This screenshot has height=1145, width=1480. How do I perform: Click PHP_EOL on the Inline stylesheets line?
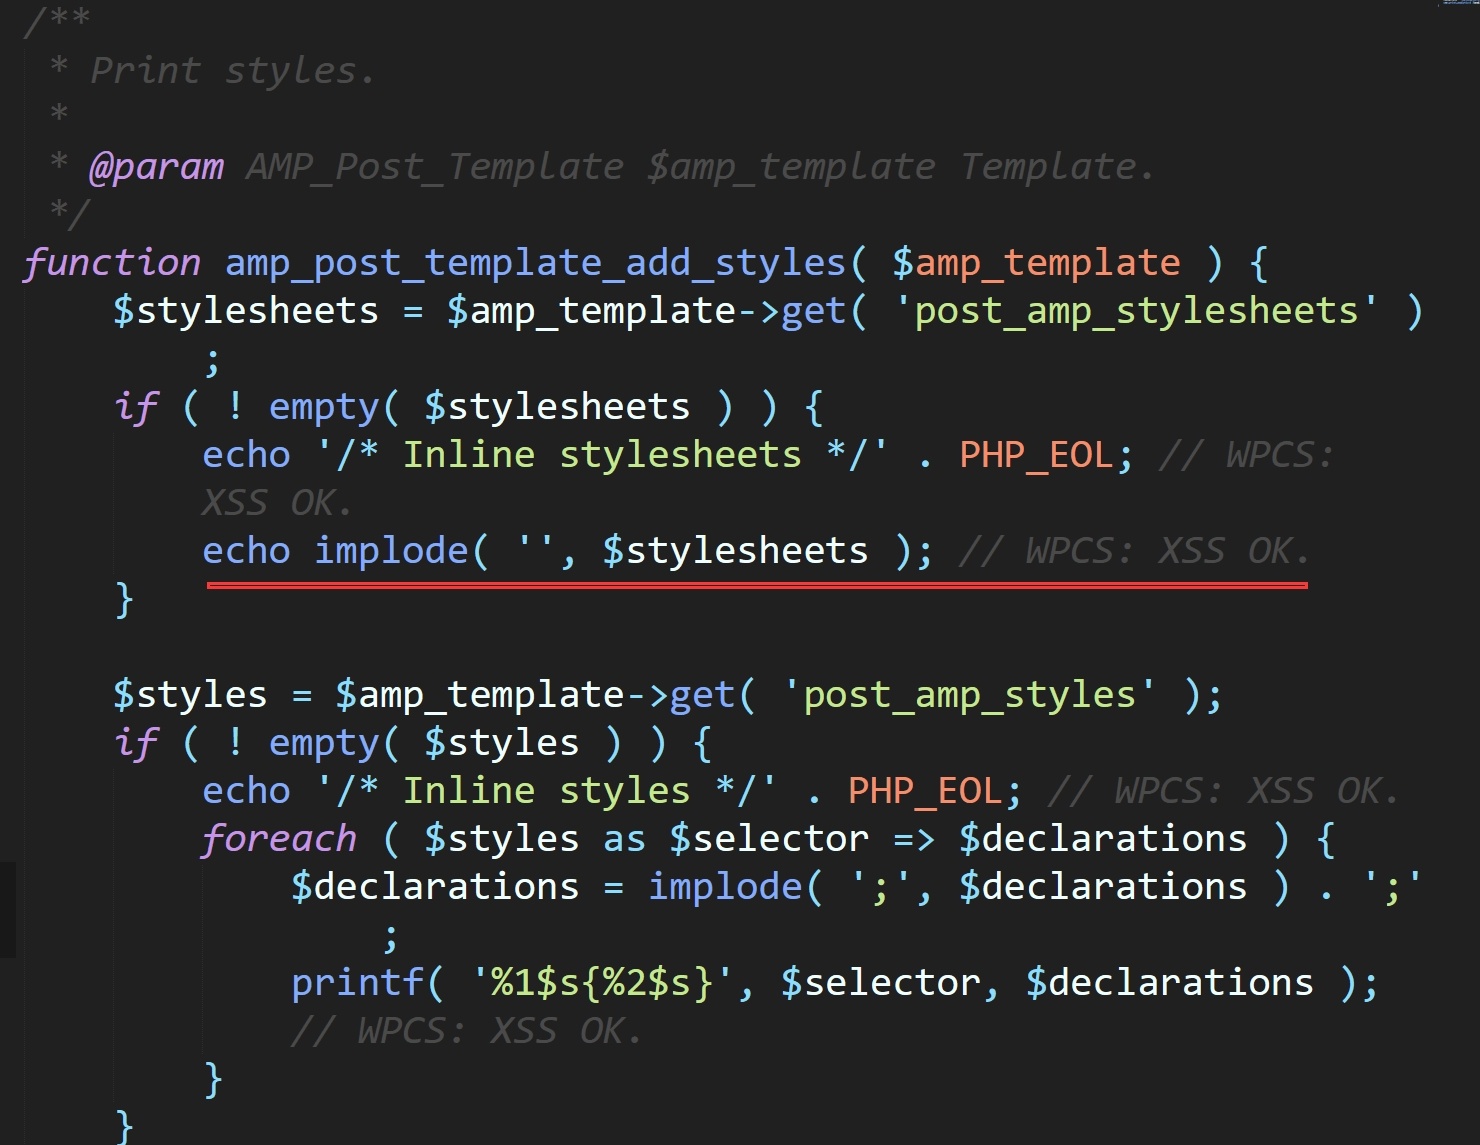click(1035, 455)
